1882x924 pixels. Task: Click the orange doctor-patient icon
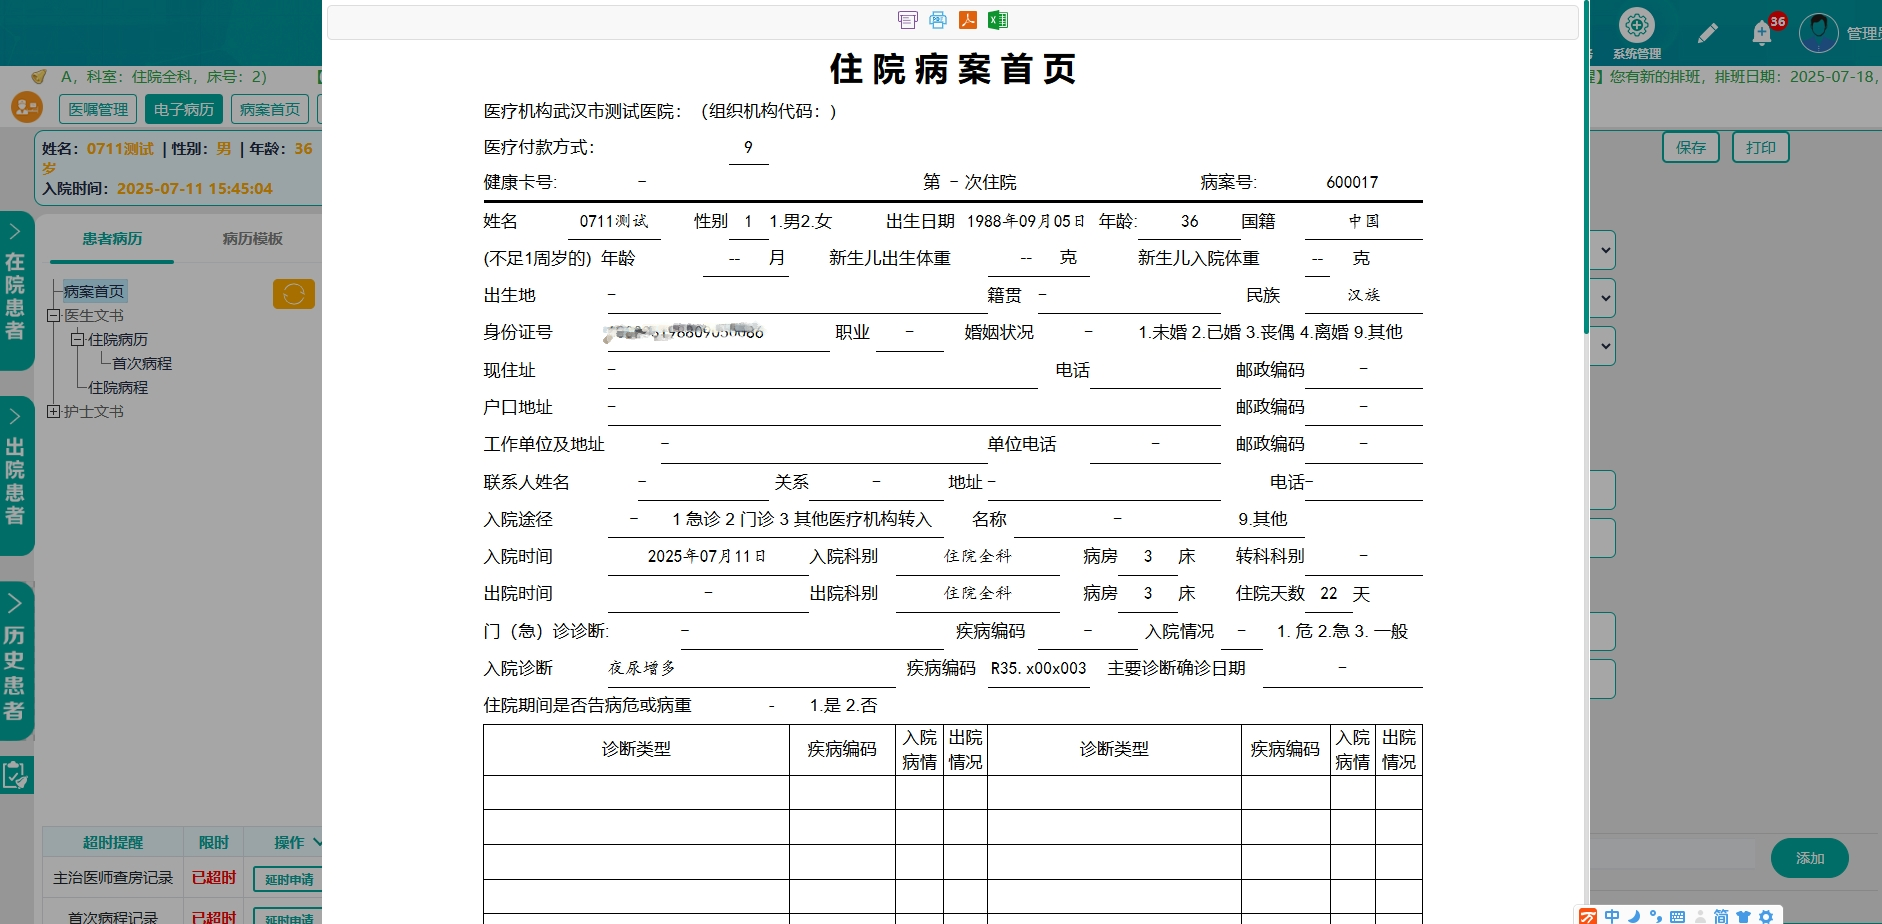27,107
